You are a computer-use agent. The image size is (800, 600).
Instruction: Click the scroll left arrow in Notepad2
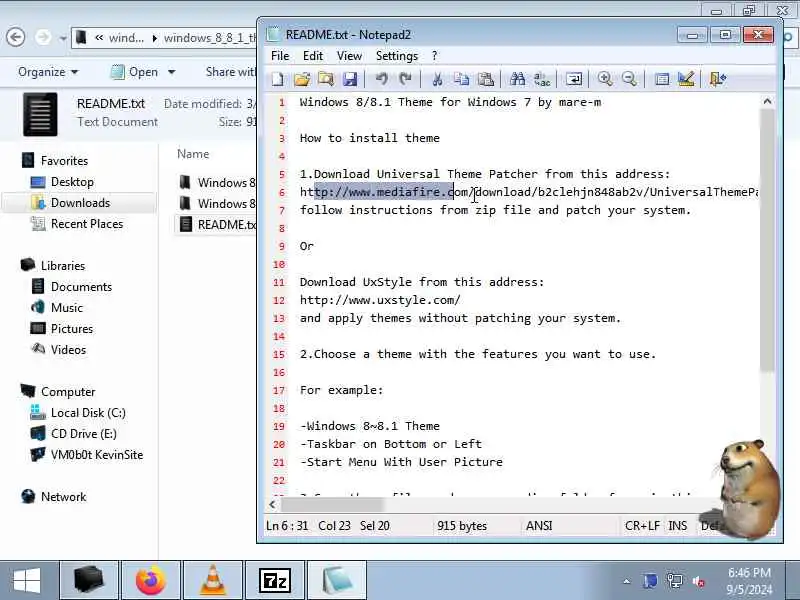tap(272, 505)
